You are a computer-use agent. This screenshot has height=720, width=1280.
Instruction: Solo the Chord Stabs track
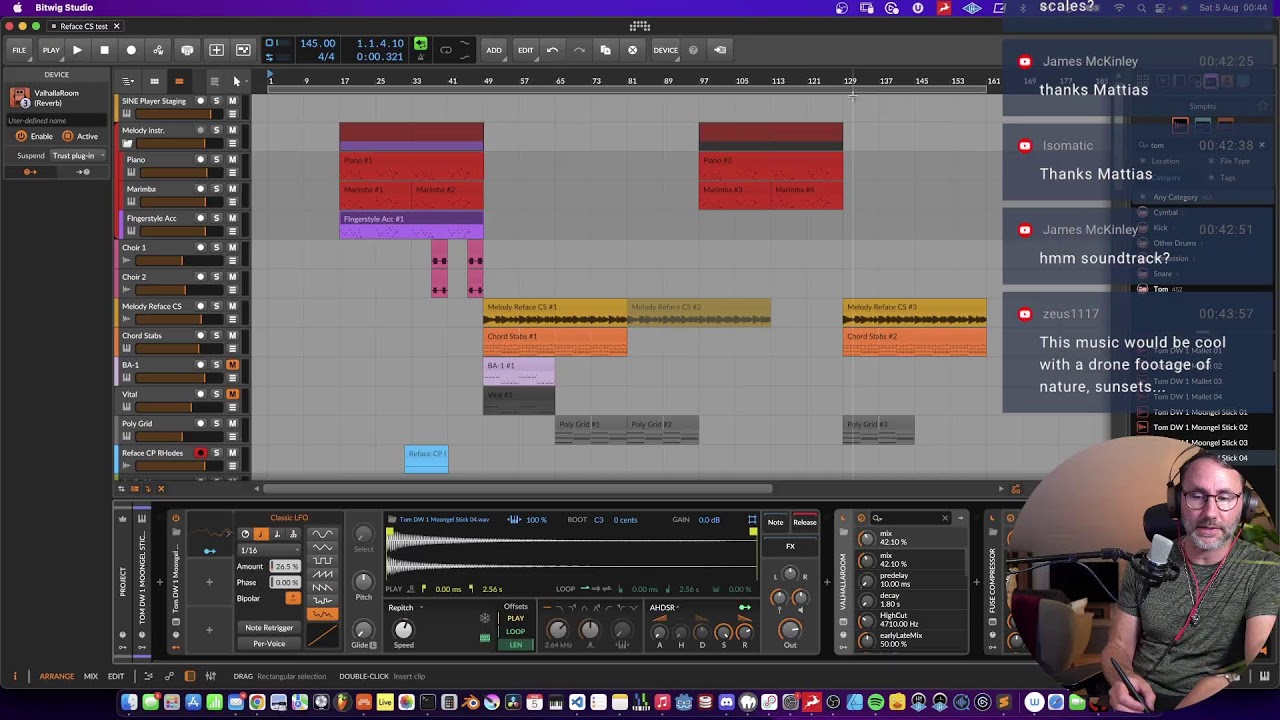coord(216,336)
